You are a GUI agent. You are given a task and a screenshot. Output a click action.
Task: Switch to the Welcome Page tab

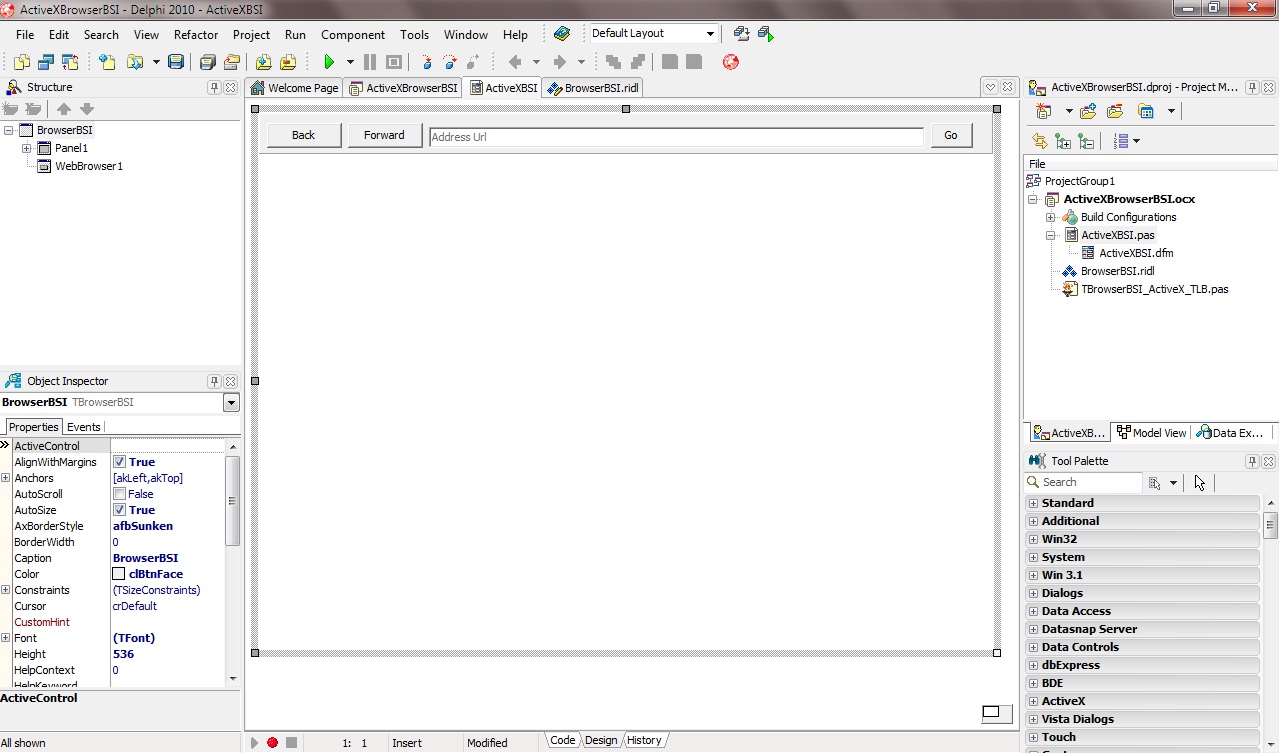tap(295, 88)
